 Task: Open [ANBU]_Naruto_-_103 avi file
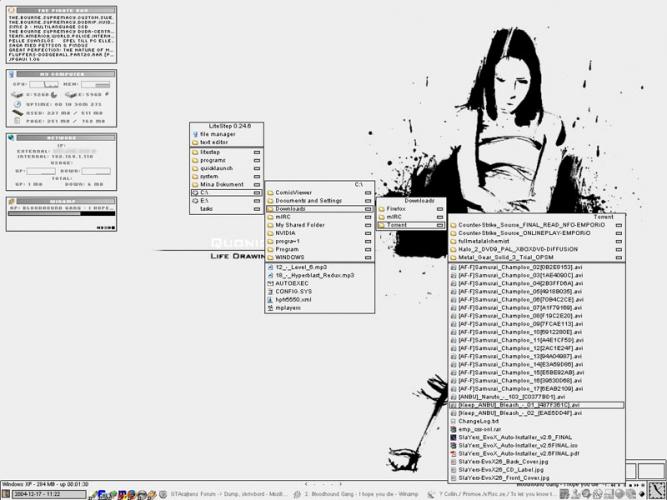click(x=536, y=397)
